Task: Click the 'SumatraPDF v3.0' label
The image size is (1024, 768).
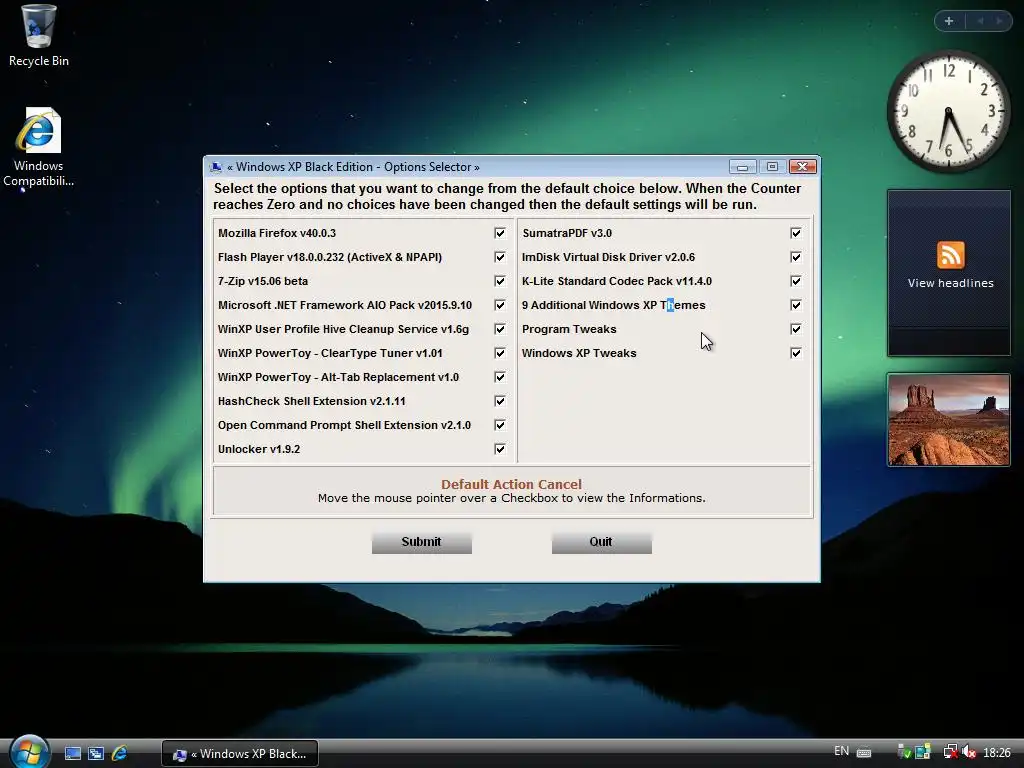Action: 567,233
